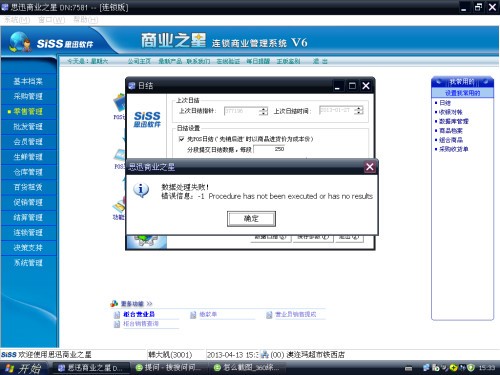
Task: Open 营业员销售提成 link
Action: 295,314
